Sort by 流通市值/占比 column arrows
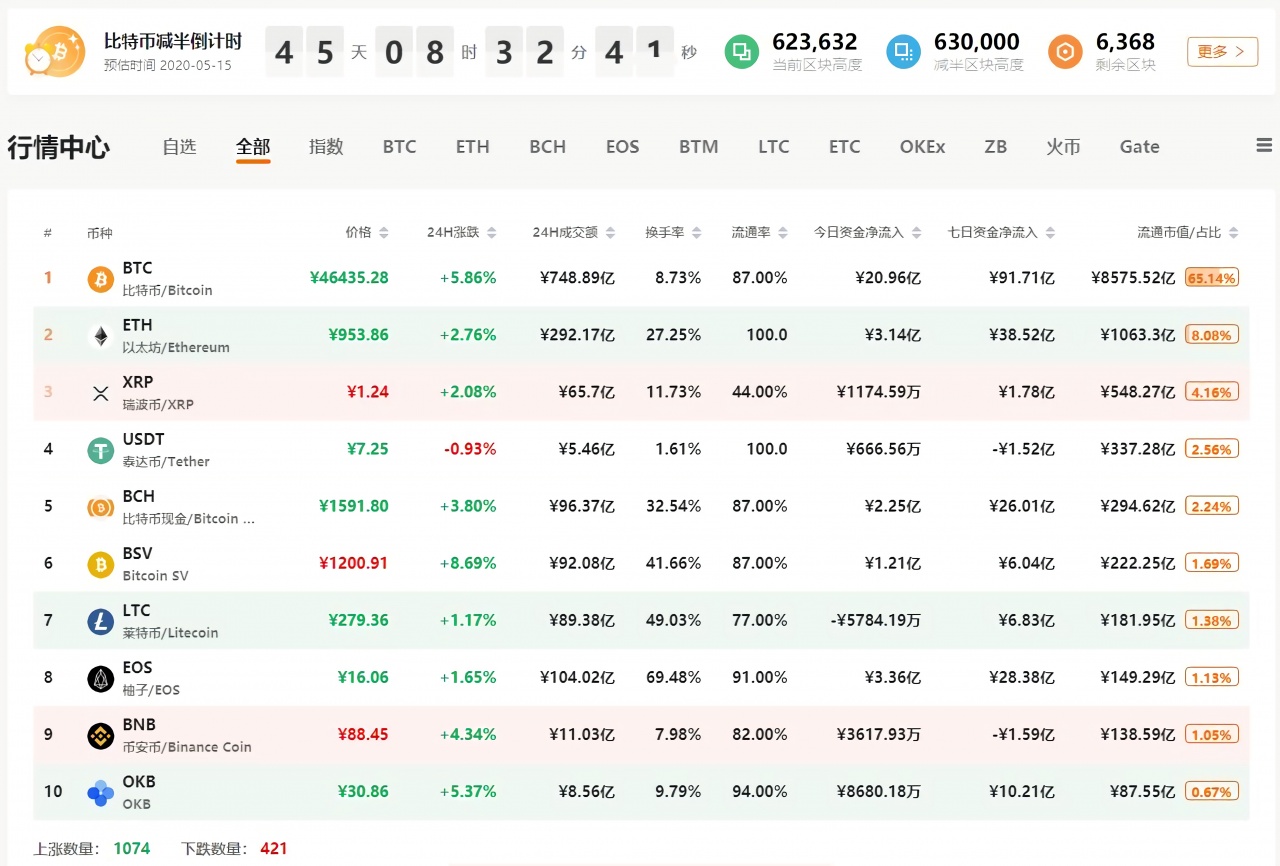The image size is (1280, 866). 1233,233
